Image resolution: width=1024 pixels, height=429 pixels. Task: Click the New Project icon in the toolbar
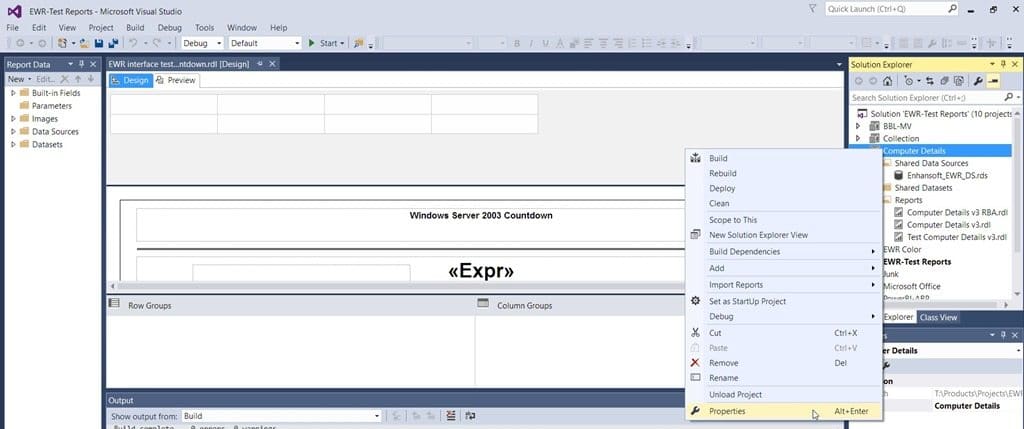[x=62, y=43]
